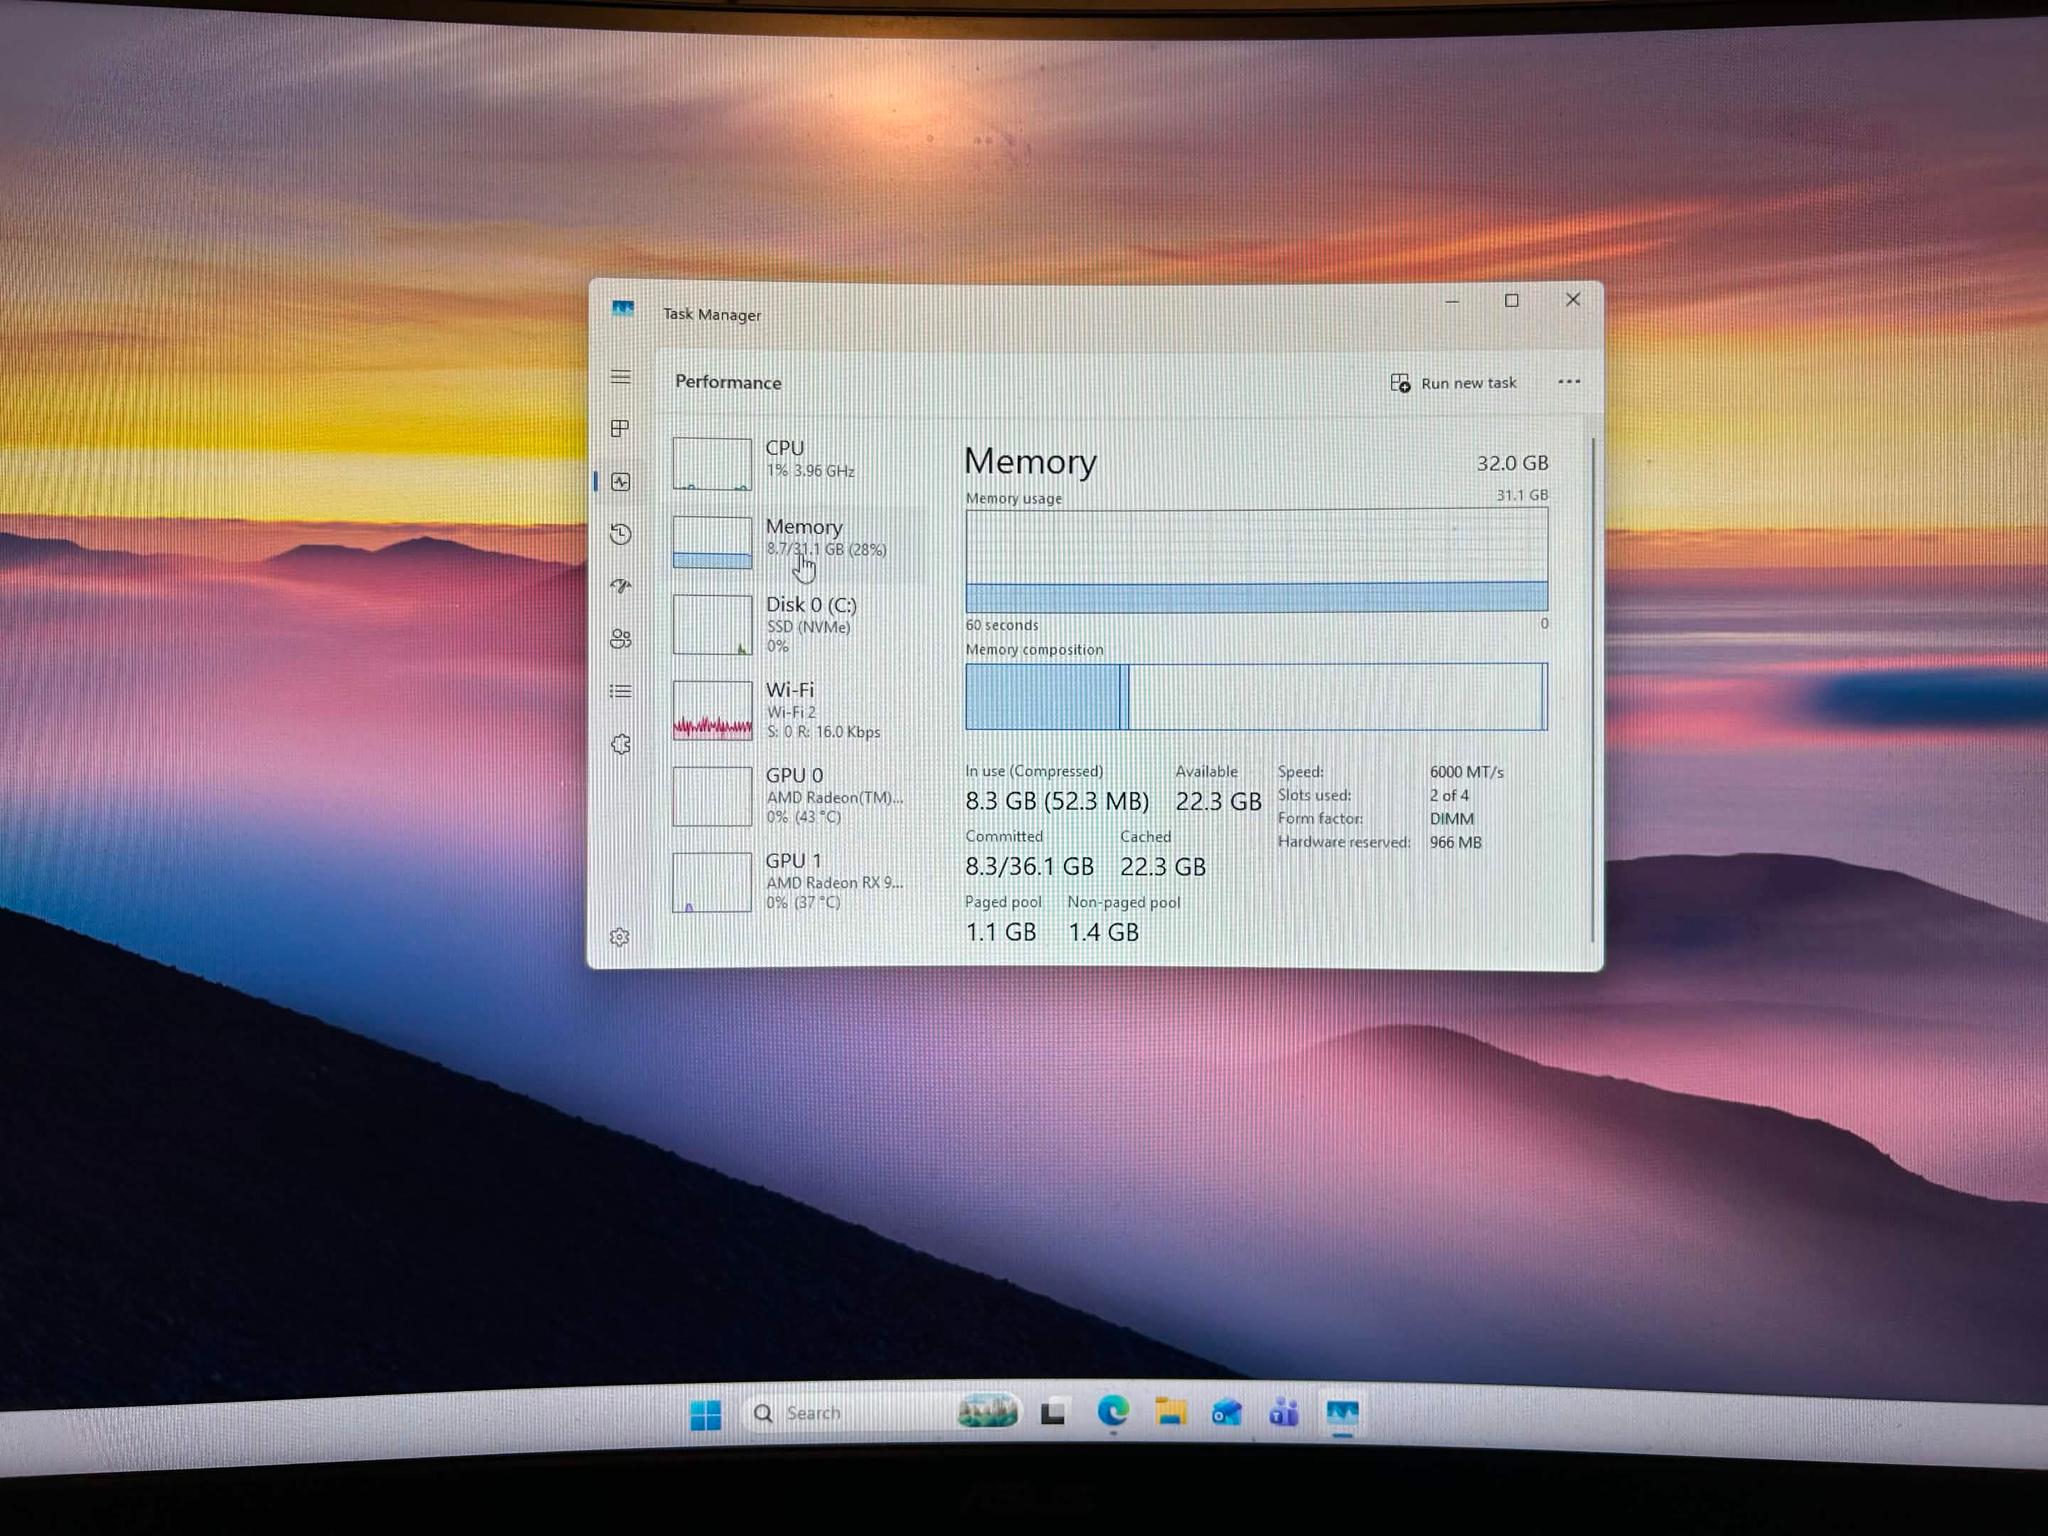Click the '2 of 4' slots used value
This screenshot has height=1536, width=2048.
[1449, 796]
